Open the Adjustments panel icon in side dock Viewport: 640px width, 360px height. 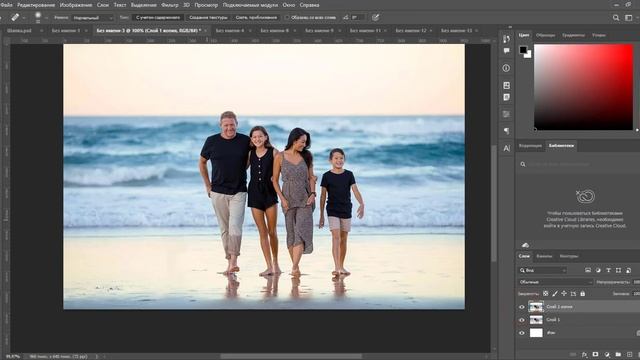[x=506, y=97]
